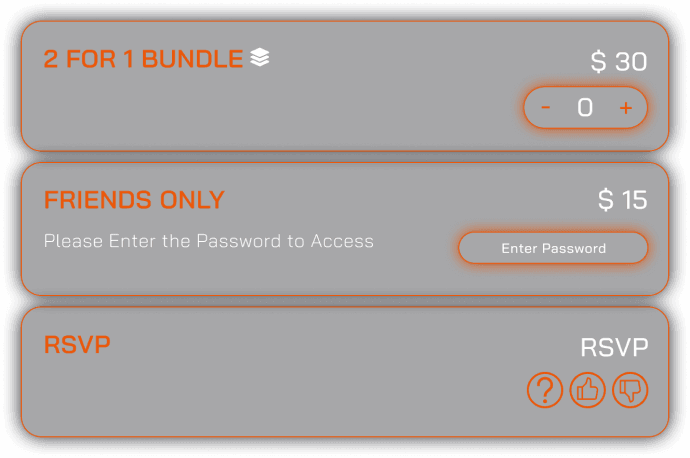690x458 pixels.
Task: Select the thumbs up RSVP icon
Action: click(587, 390)
